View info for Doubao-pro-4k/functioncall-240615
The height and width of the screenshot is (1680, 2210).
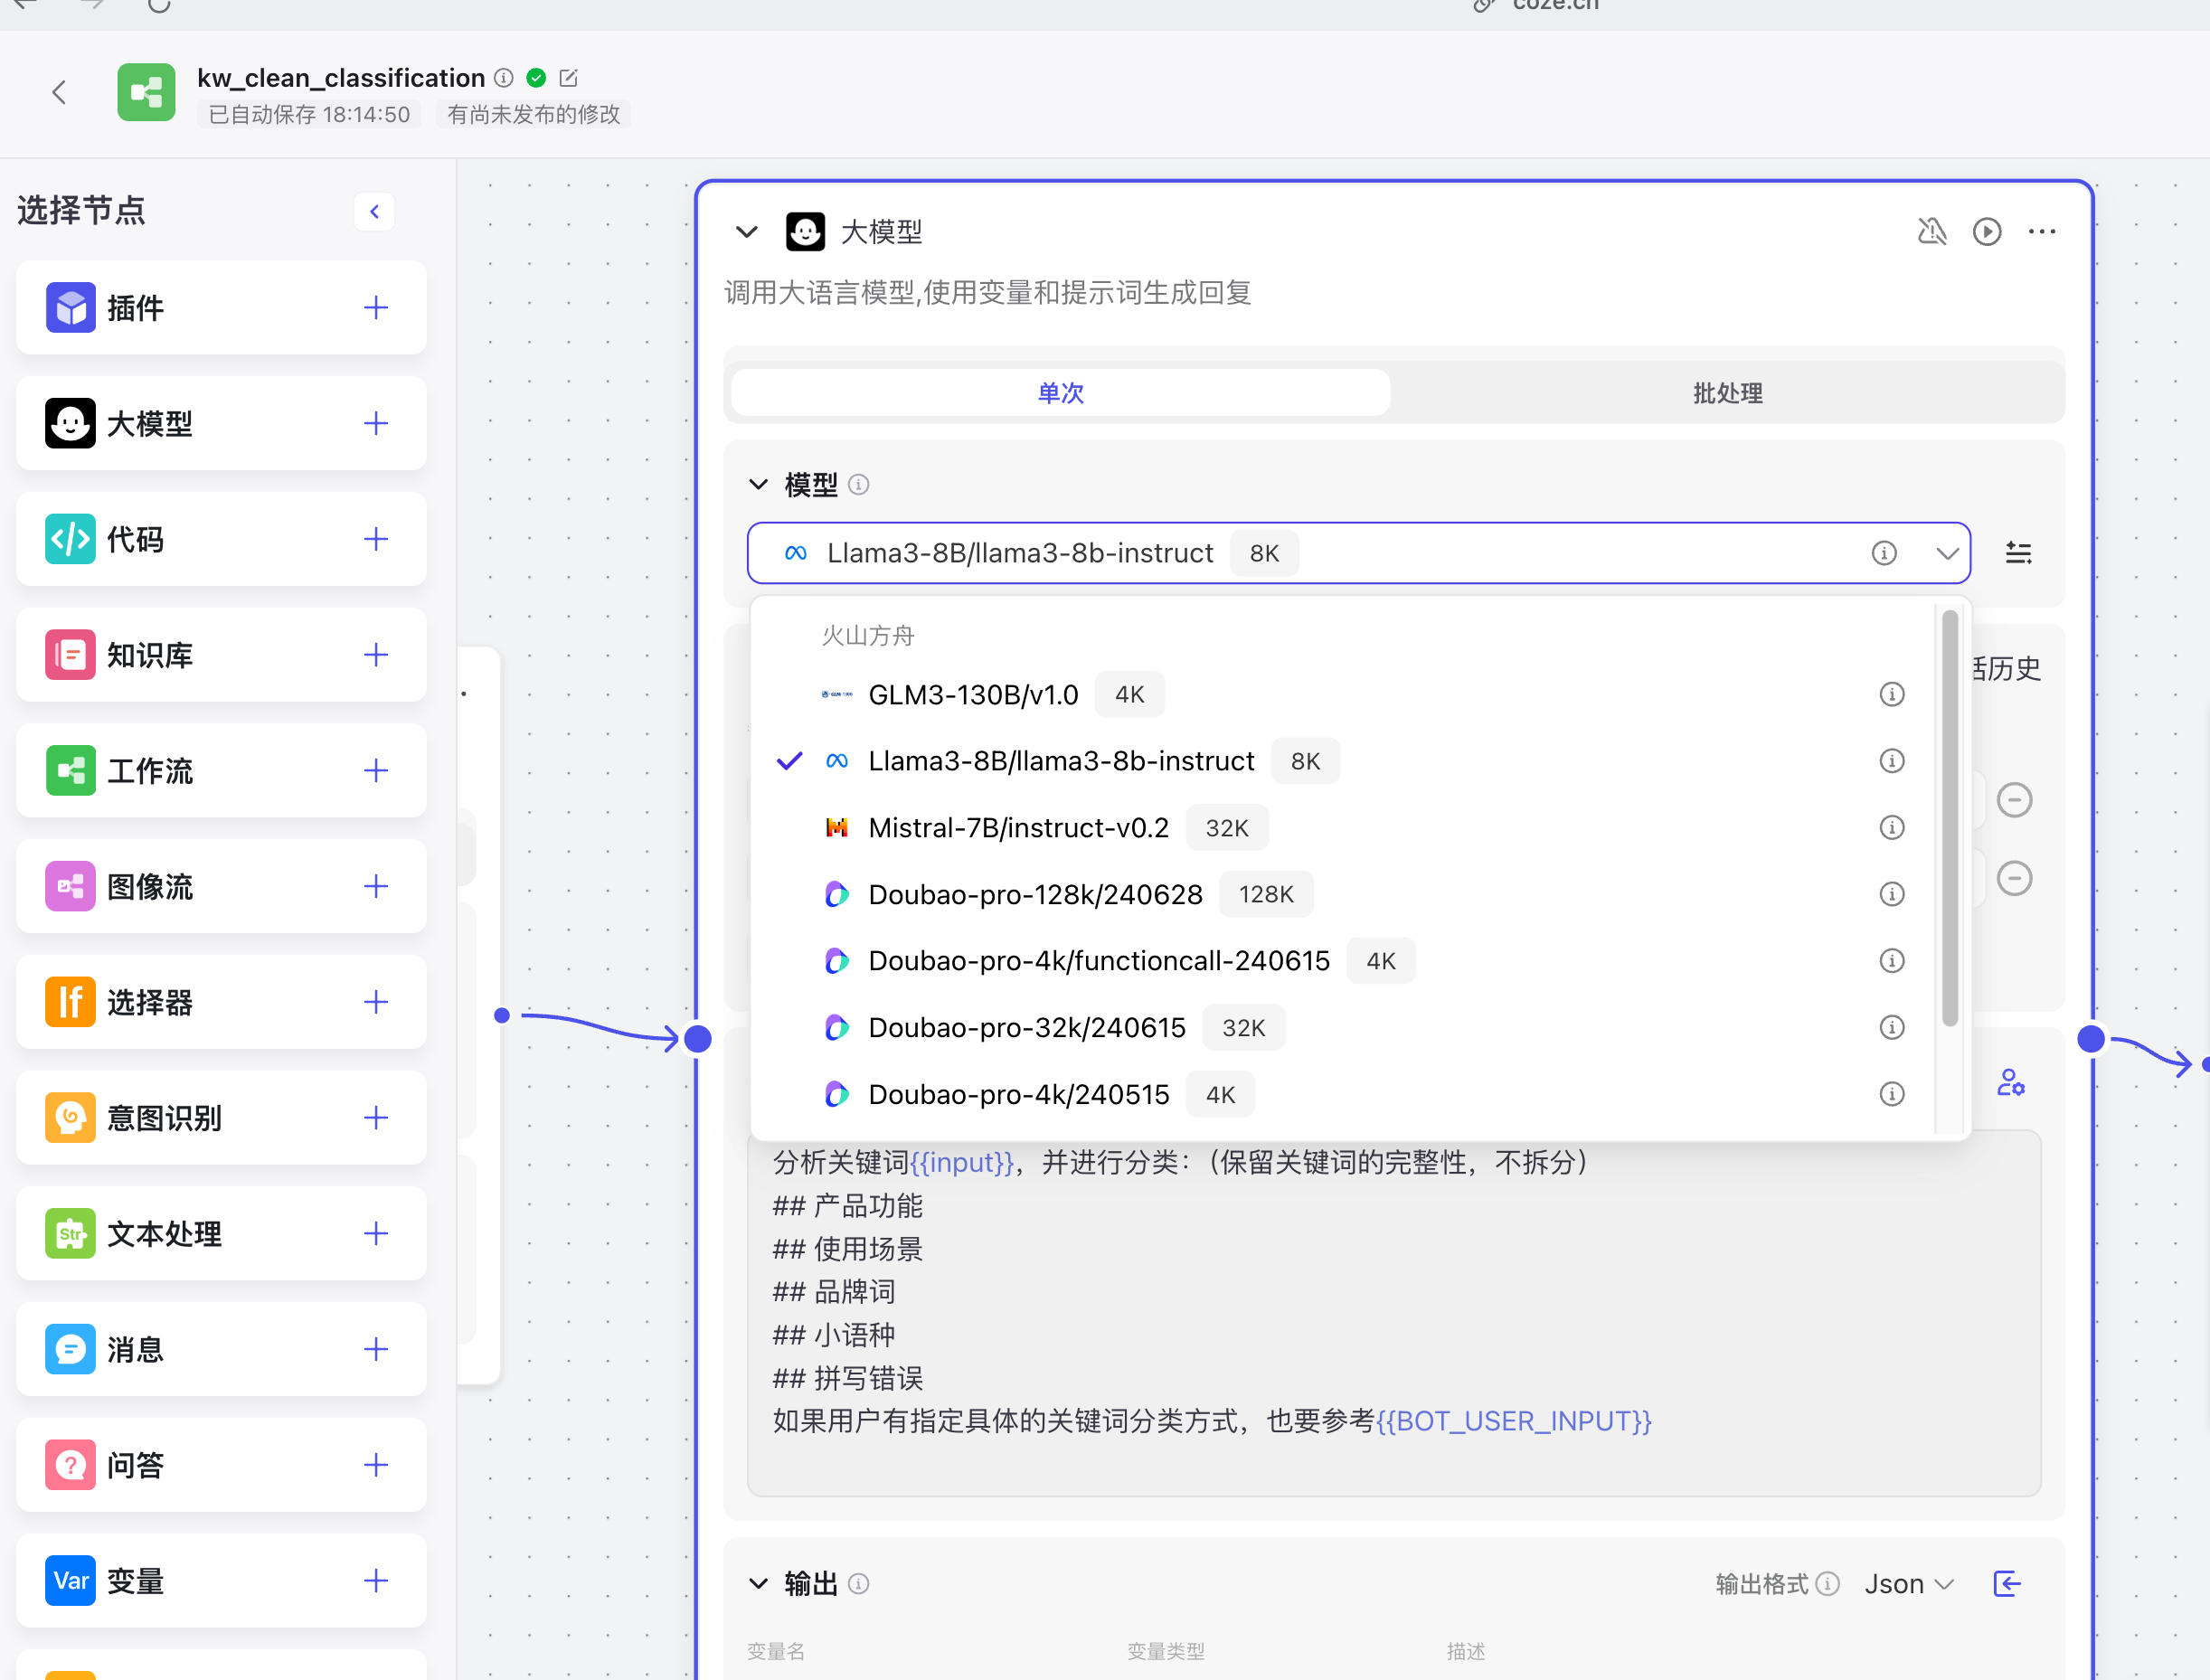coord(1892,962)
